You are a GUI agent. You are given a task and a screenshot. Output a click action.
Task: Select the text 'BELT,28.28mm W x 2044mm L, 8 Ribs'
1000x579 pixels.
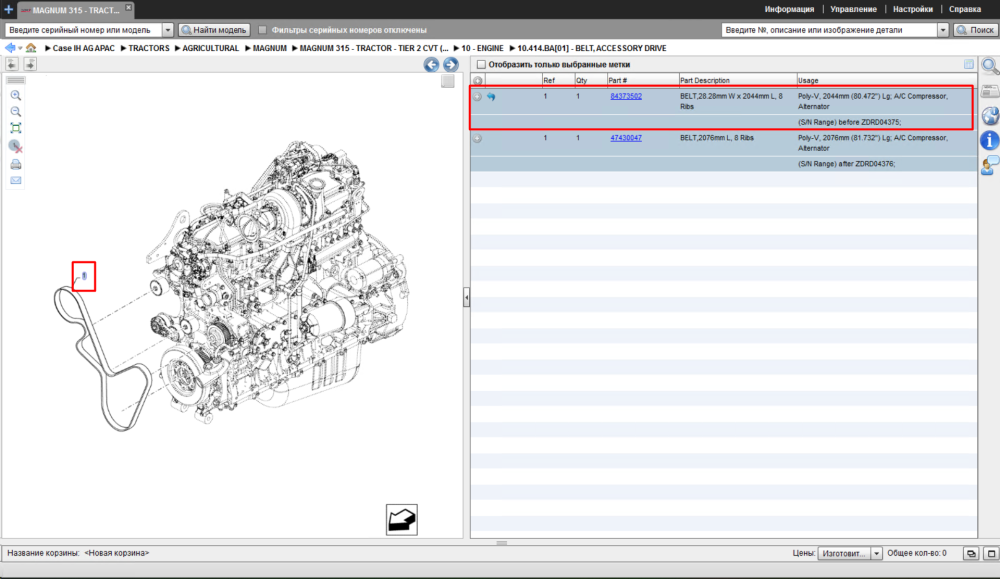(732, 101)
